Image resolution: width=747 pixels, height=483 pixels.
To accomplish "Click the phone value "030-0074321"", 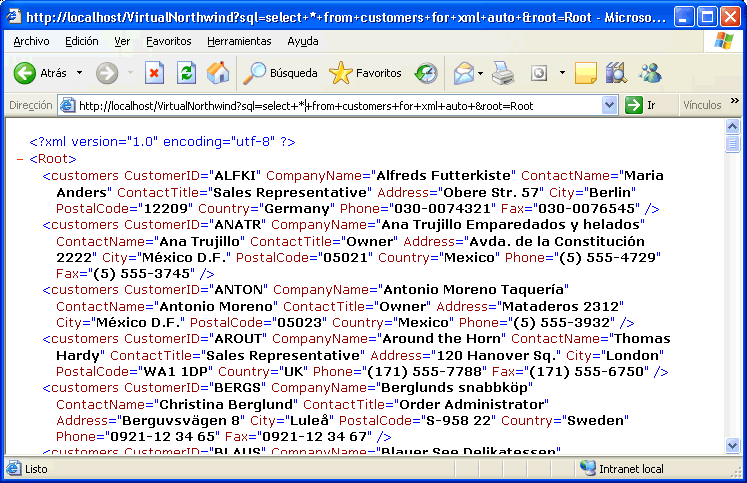I will coord(442,209).
